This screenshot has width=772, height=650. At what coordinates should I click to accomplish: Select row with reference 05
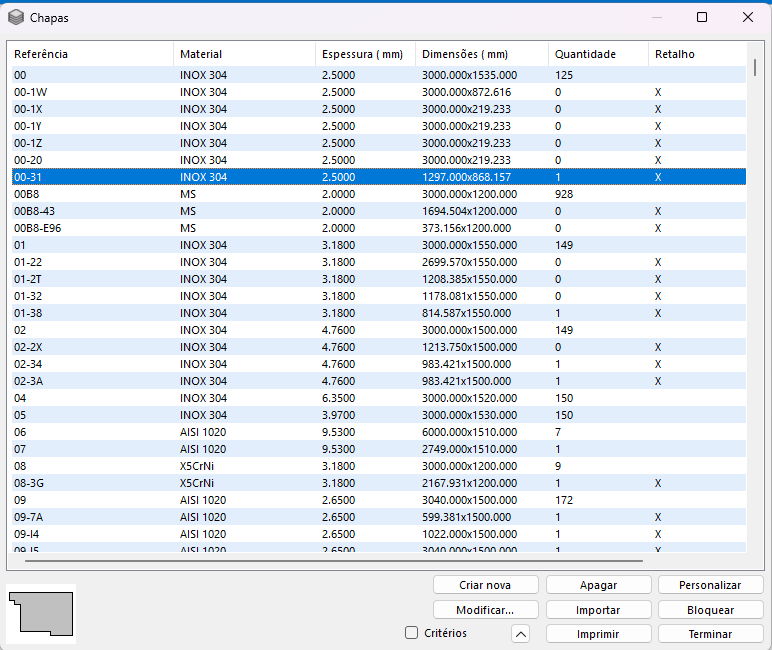(379, 415)
